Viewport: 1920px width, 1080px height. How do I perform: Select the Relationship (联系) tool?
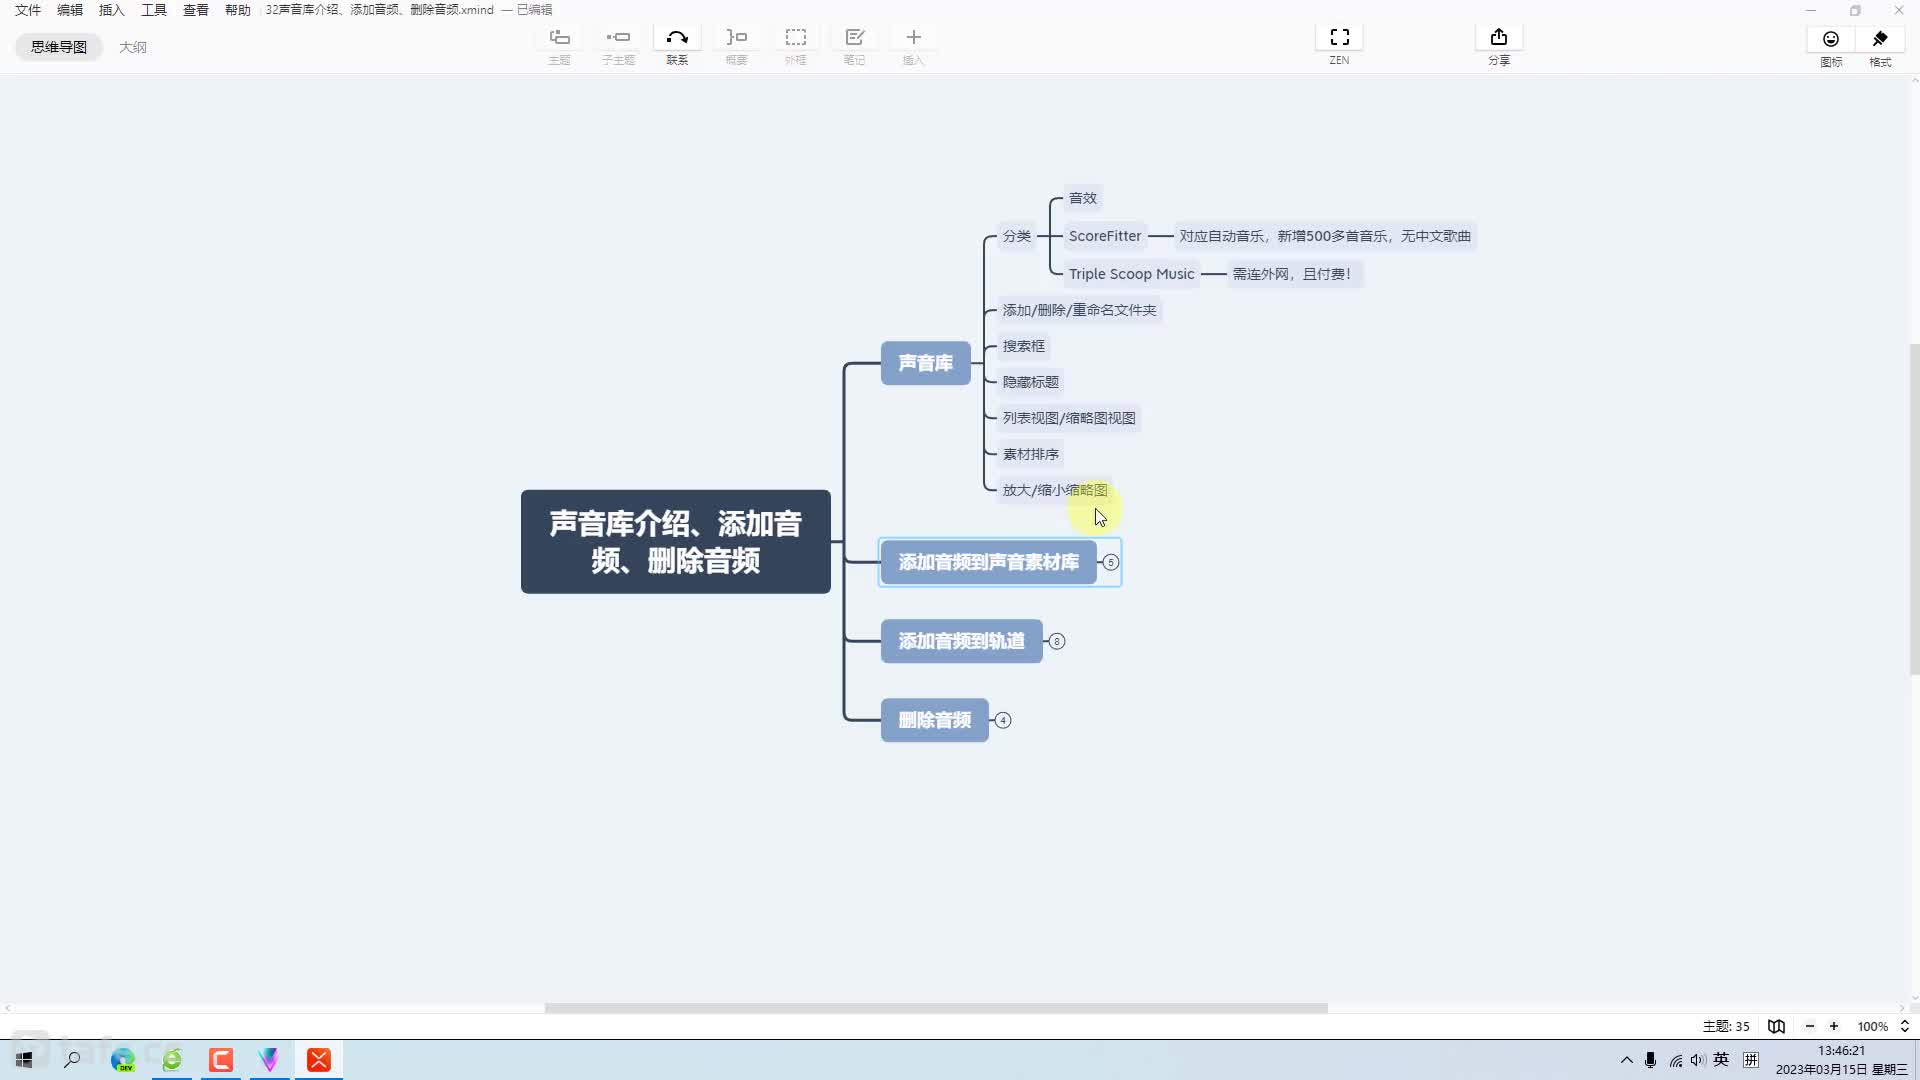(x=677, y=38)
